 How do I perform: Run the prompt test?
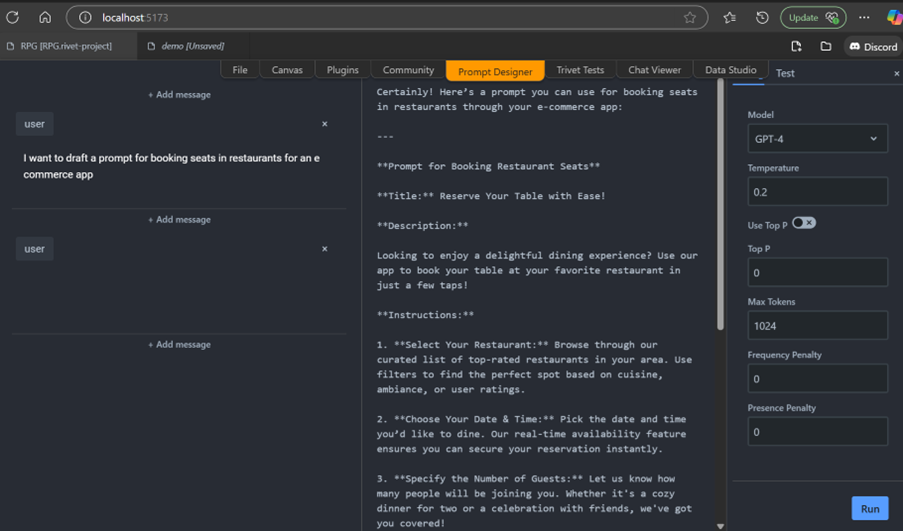tap(870, 509)
